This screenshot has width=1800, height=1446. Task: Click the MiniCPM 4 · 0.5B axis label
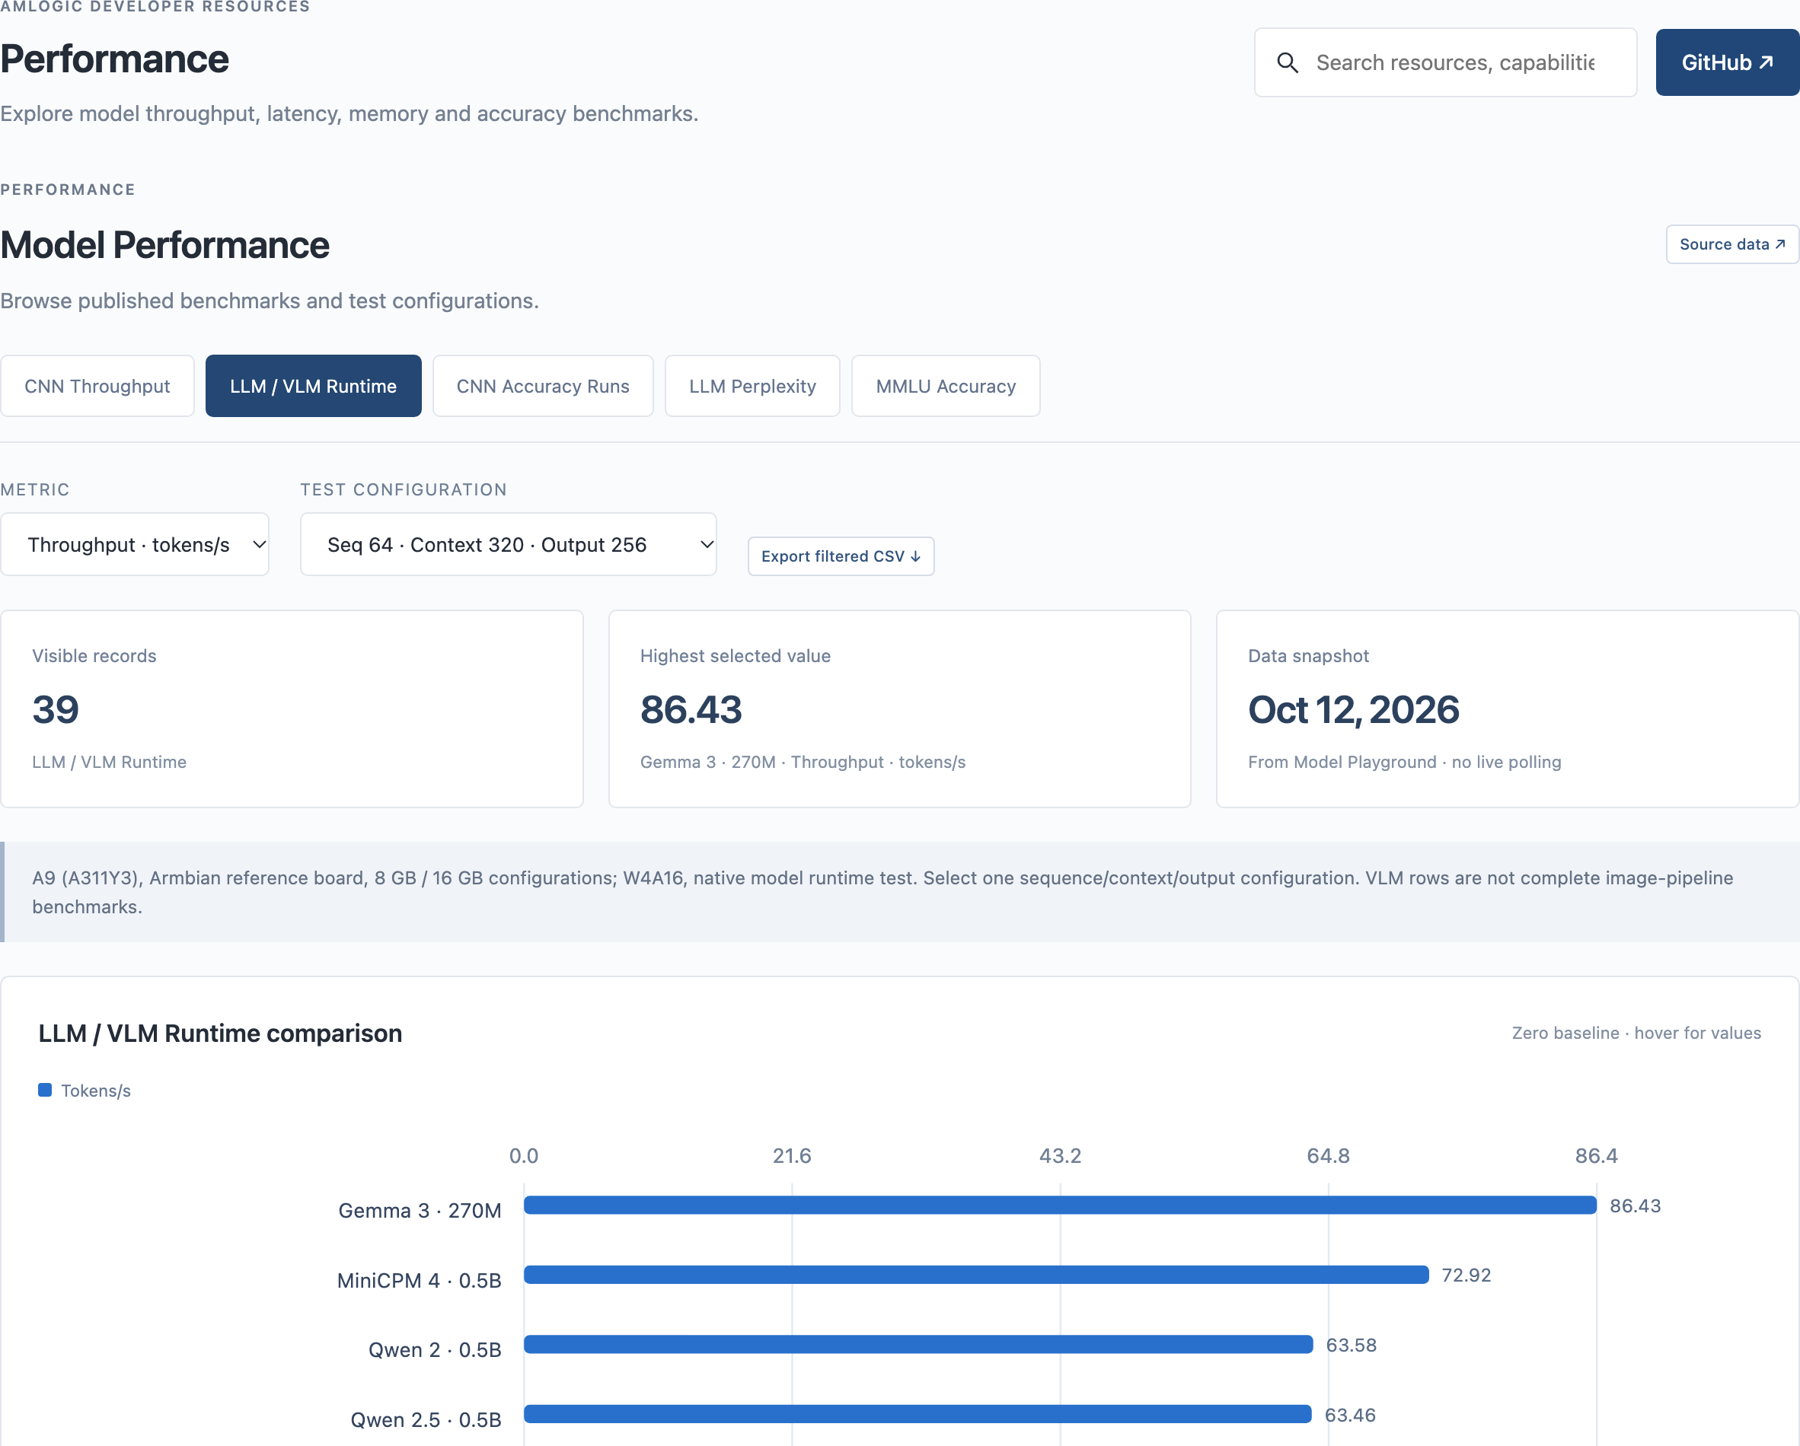click(419, 1281)
